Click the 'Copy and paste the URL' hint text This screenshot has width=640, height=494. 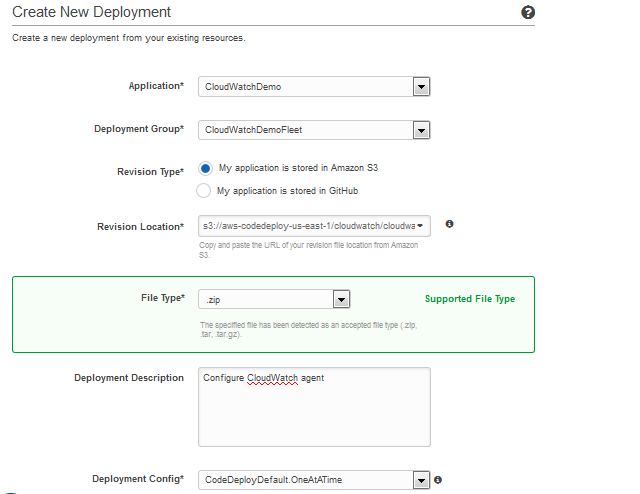[309, 250]
